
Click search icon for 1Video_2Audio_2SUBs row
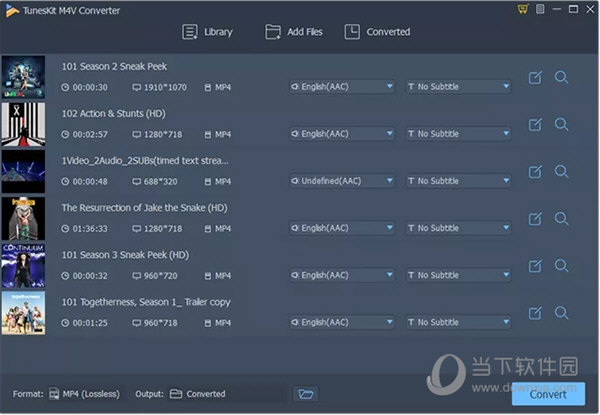(x=561, y=171)
